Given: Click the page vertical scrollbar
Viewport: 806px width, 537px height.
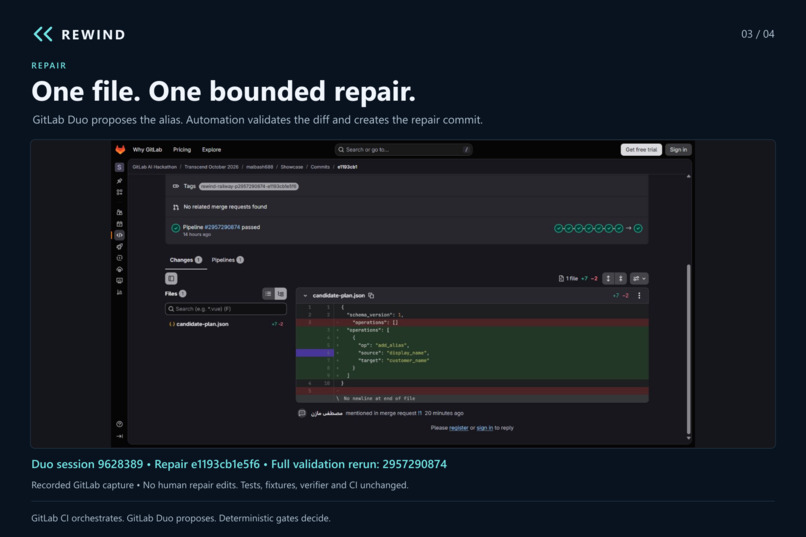Looking at the screenshot, I should coord(689,349).
